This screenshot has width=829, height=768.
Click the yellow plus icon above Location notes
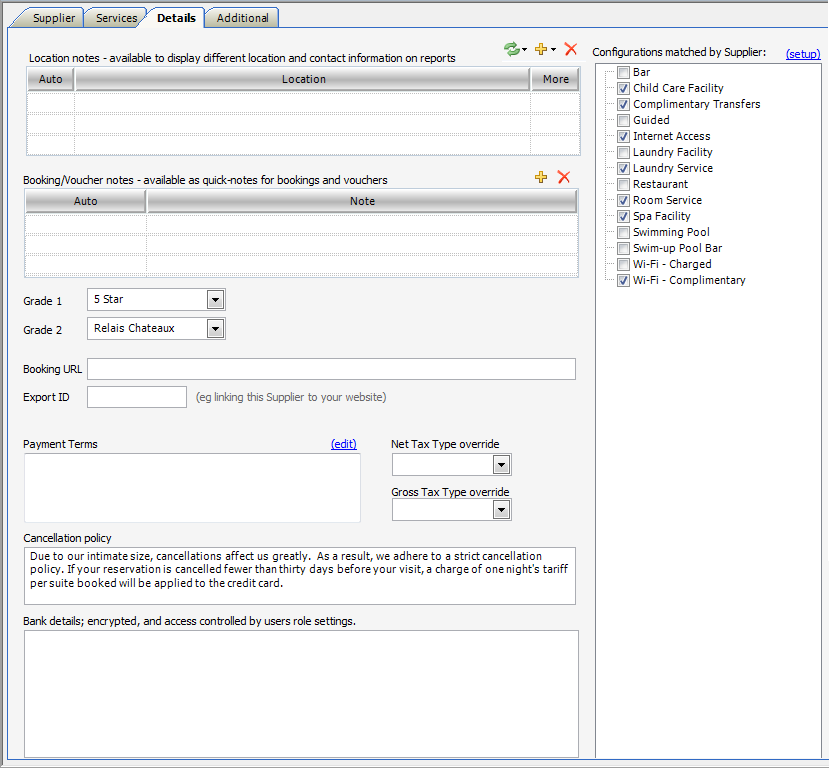pos(541,49)
